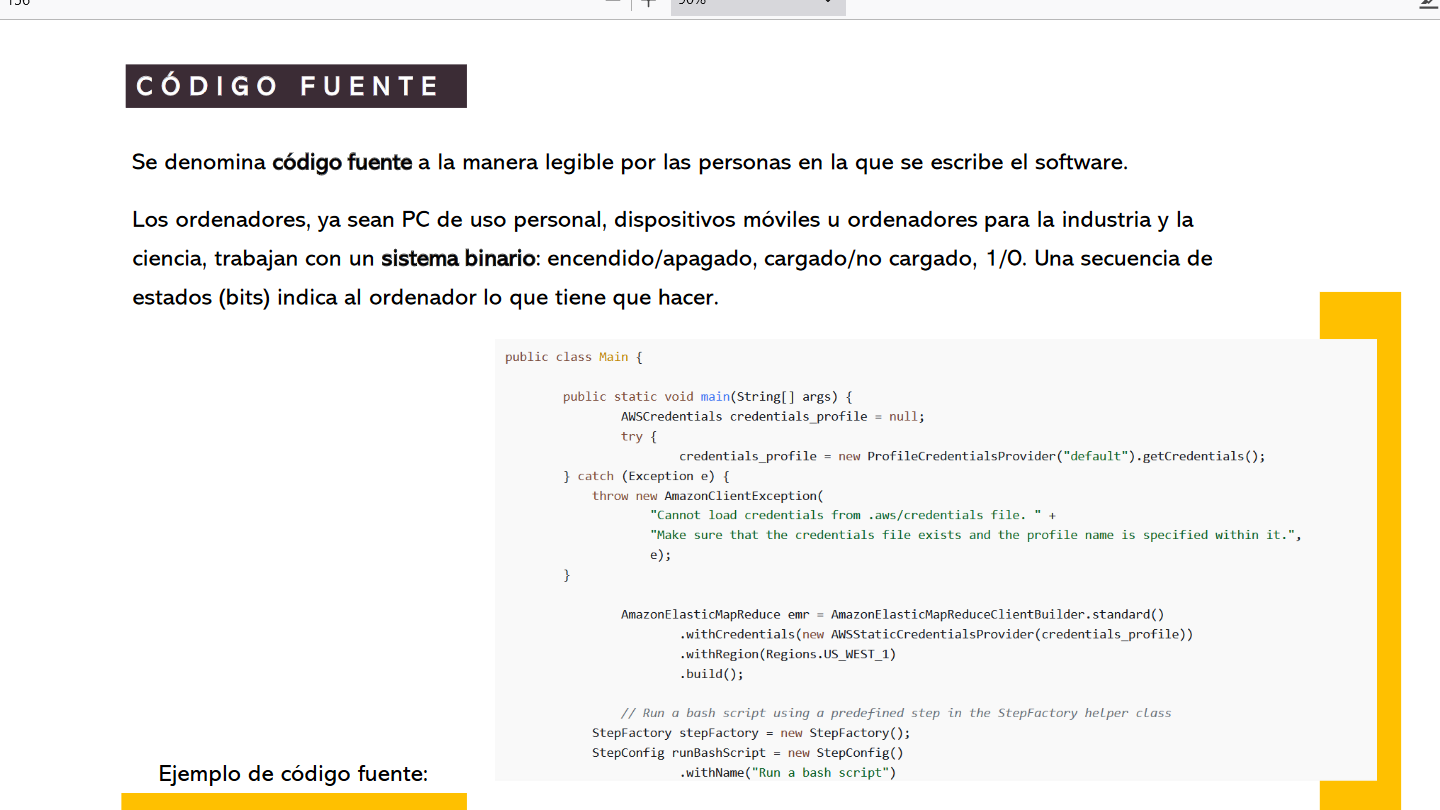The width and height of the screenshot is (1440, 810).
Task: Click the zoom out minus button
Action: (x=612, y=3)
